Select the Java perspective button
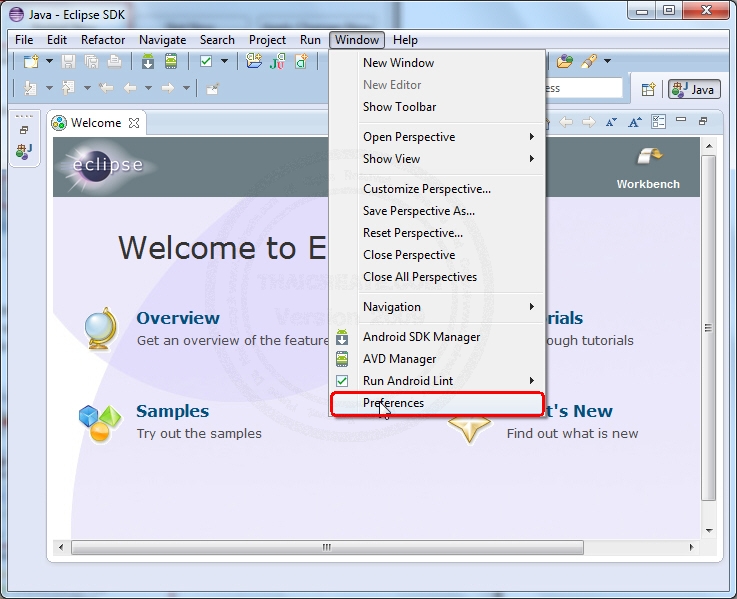 (694, 89)
